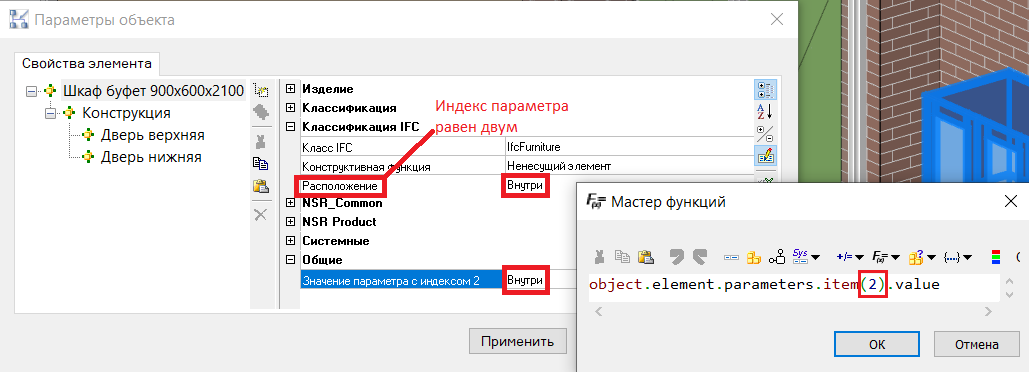Screen dimensions: 1029x372
Task: Select Конструкция in the tree
Action: pyautogui.click(x=126, y=113)
